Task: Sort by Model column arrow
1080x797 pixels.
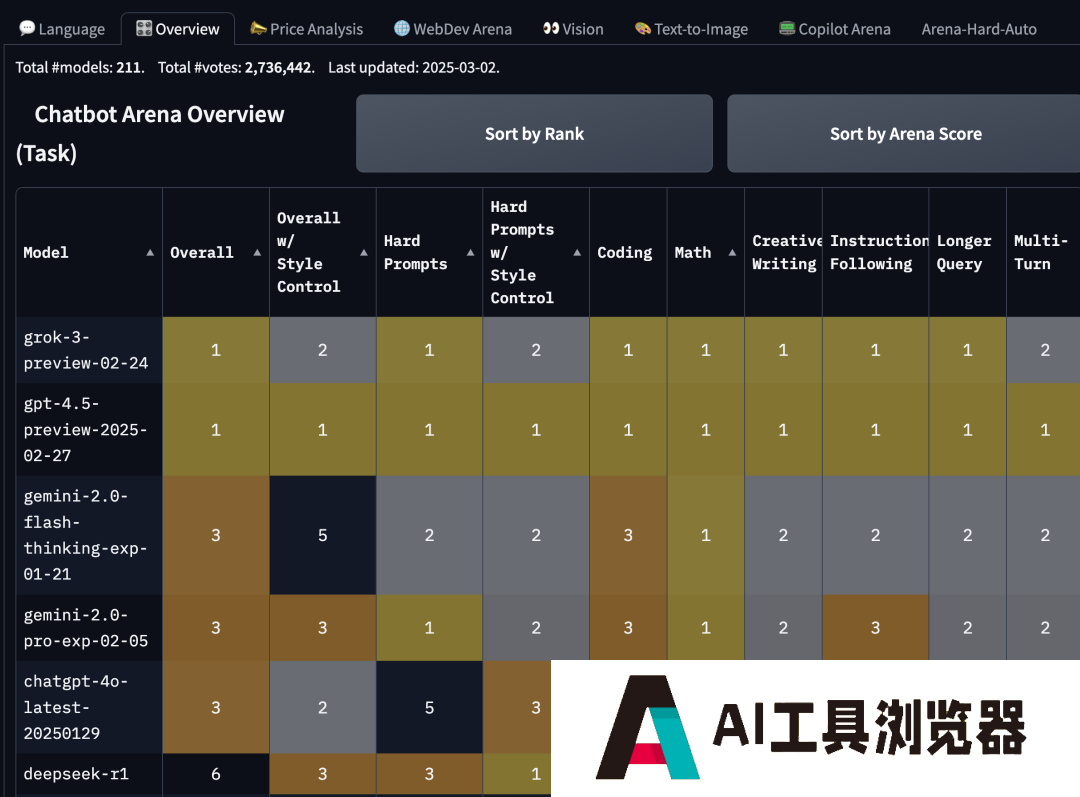Action: point(150,253)
